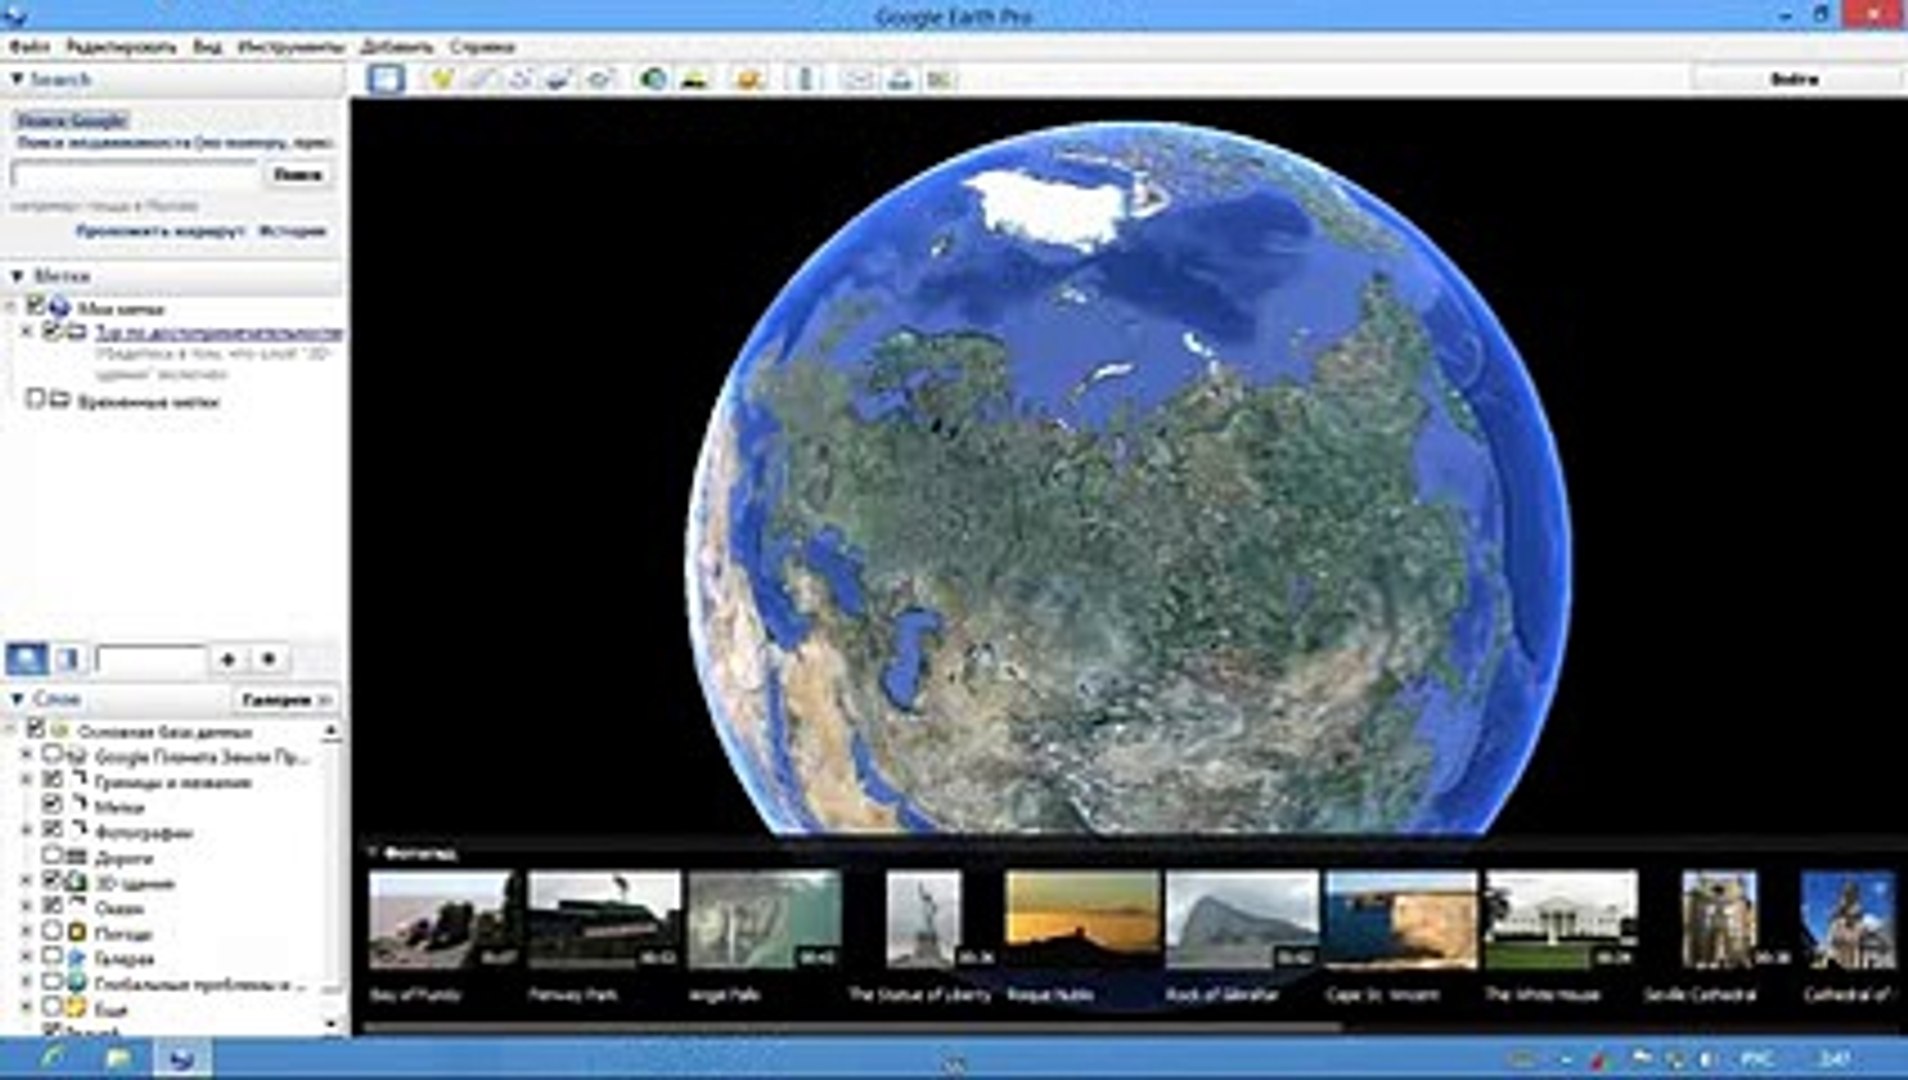Click the Google Earth taskbar icon

pos(182,1058)
